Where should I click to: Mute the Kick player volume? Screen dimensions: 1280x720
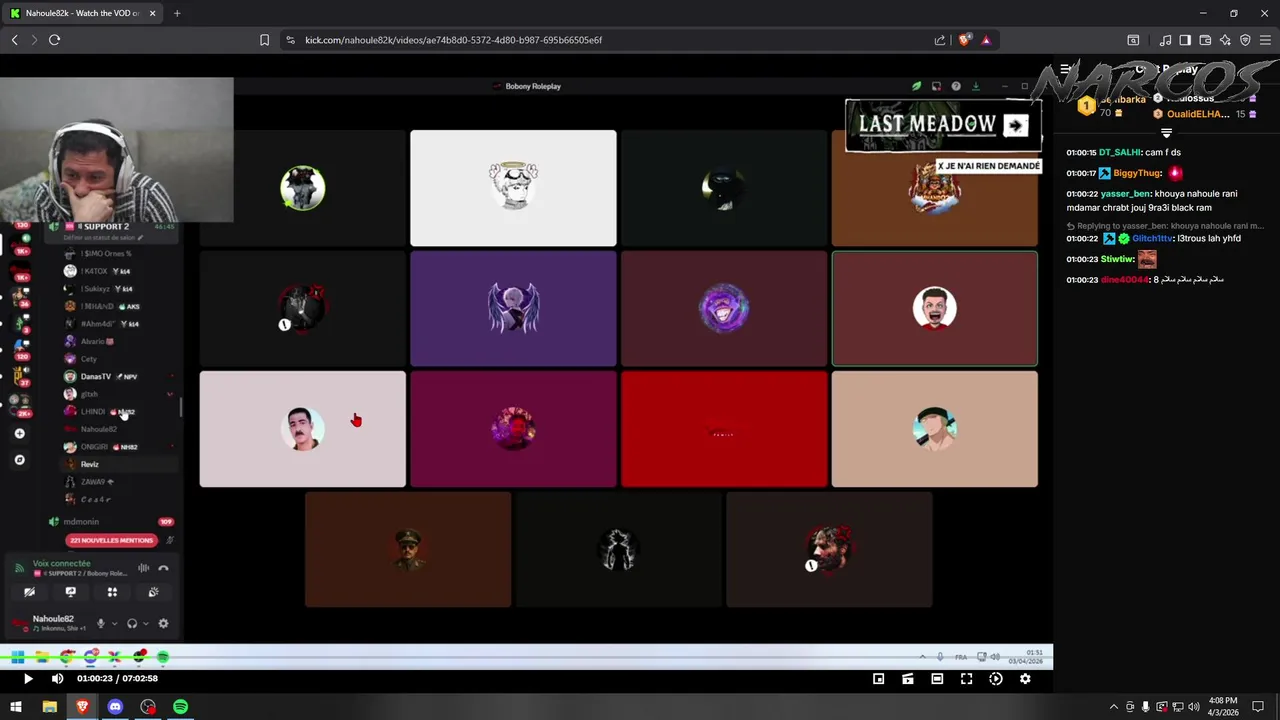pyautogui.click(x=57, y=678)
